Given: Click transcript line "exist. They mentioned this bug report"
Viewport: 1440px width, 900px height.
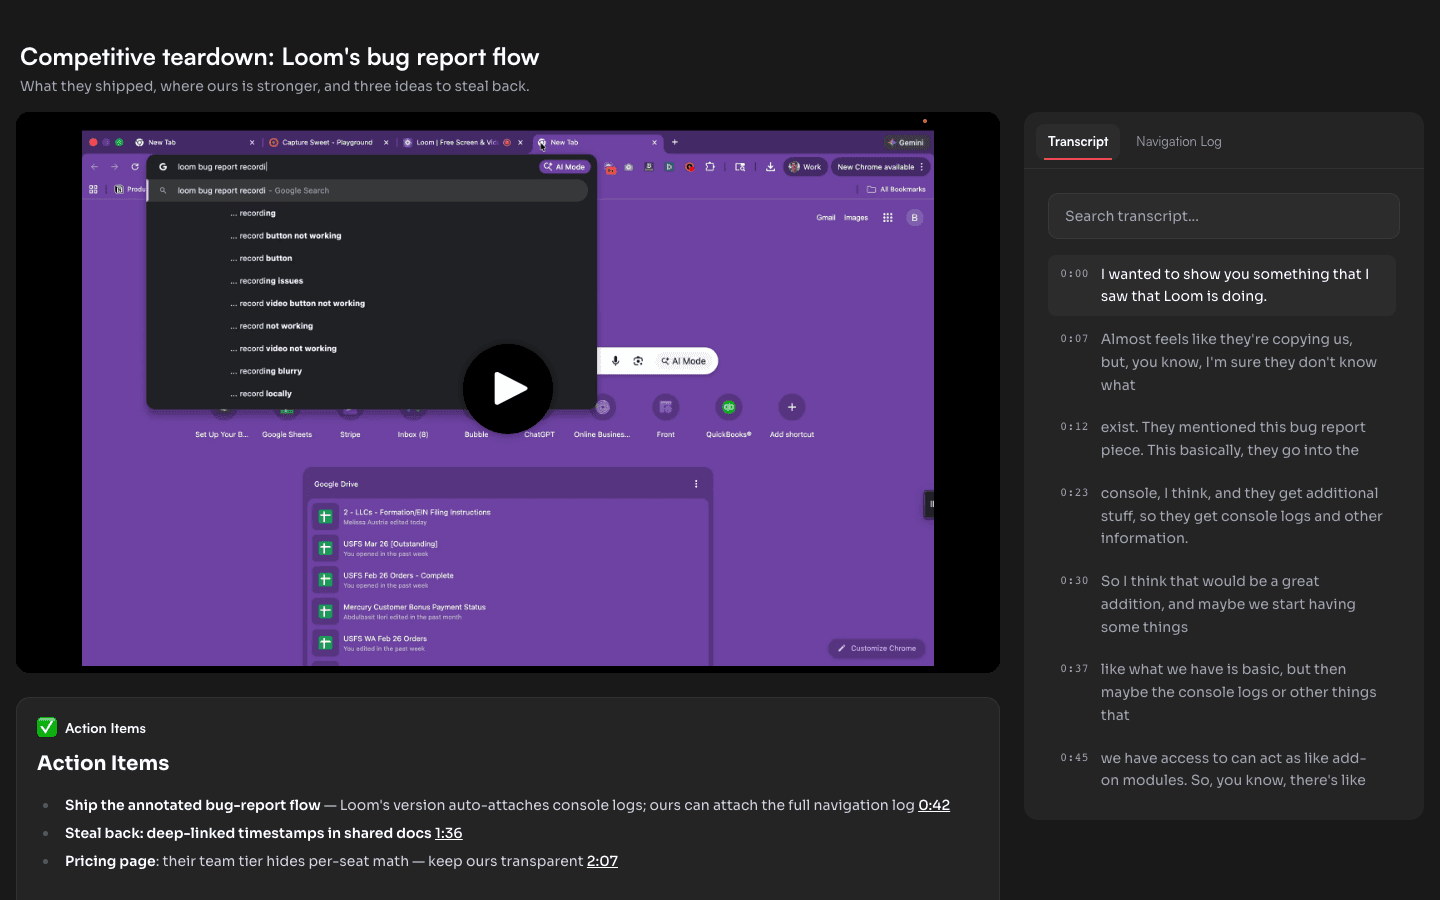Looking at the screenshot, I should pos(1222,438).
